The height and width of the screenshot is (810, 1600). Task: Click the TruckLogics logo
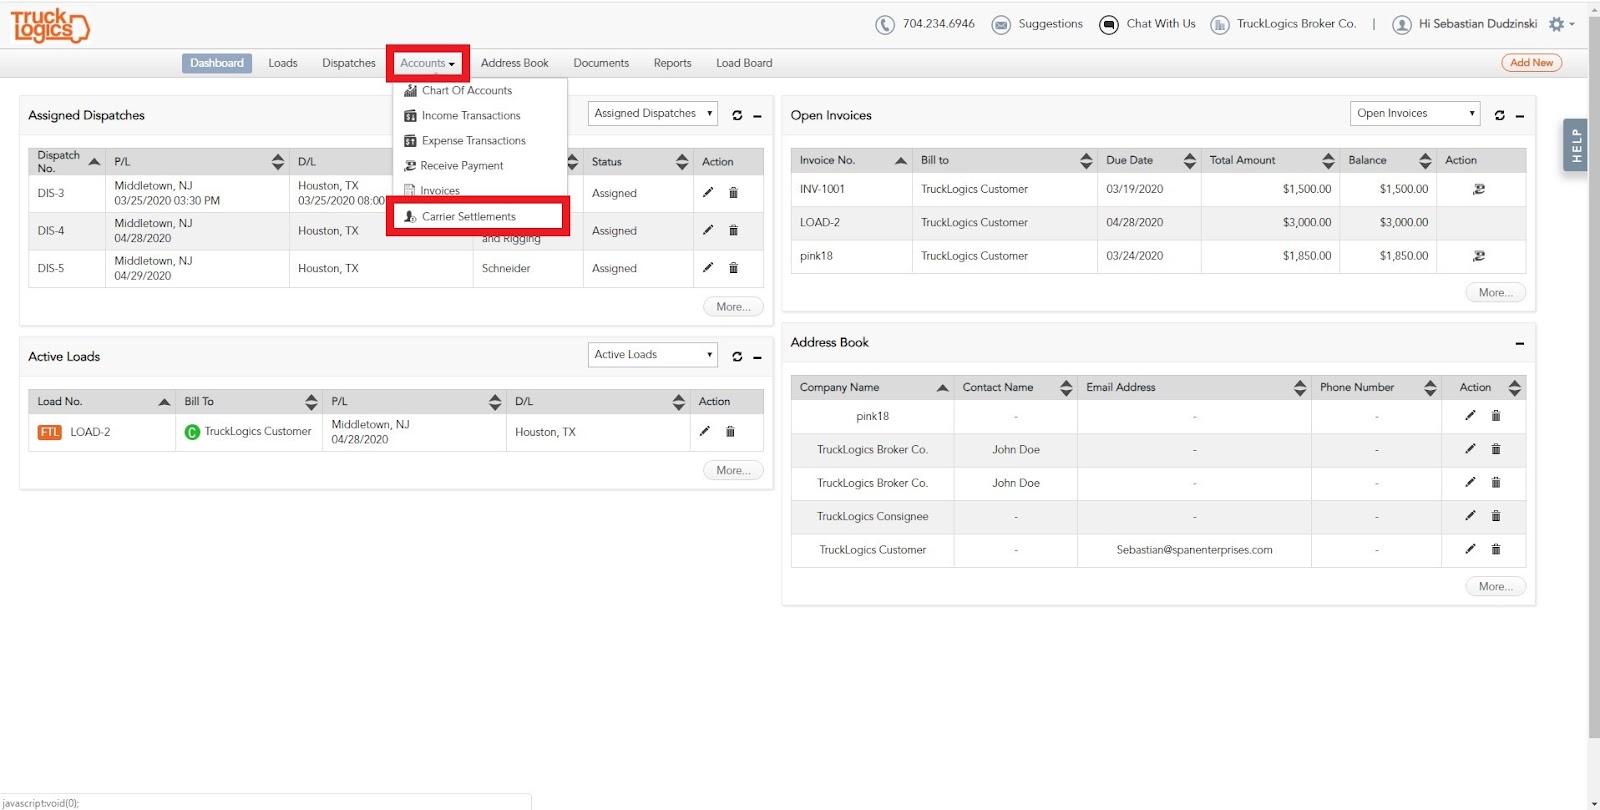(50, 25)
